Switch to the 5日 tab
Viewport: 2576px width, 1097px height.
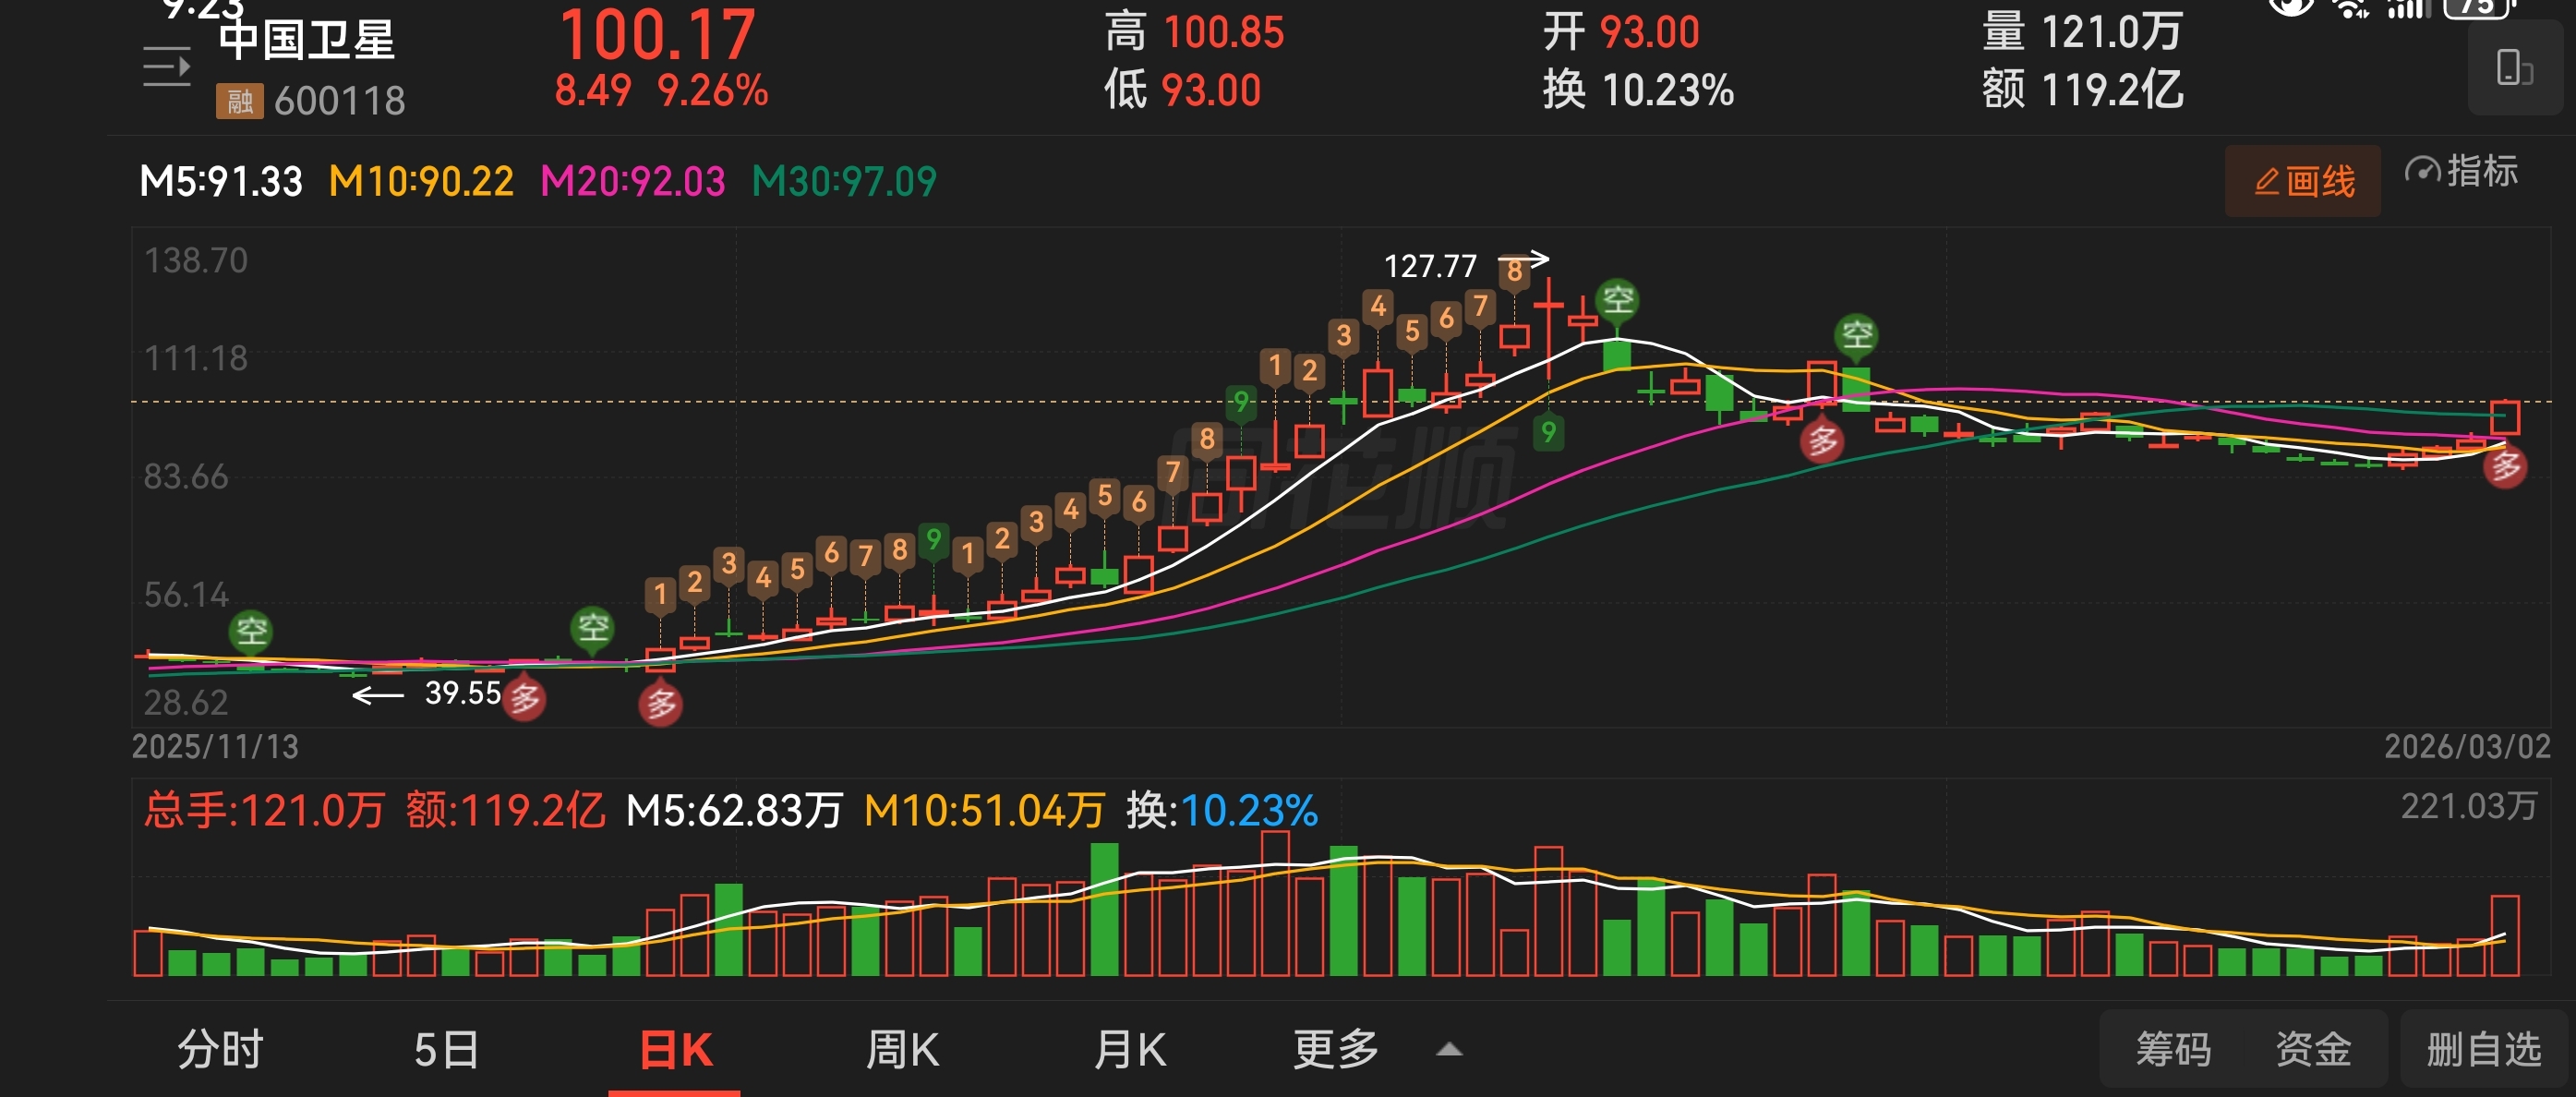click(446, 1050)
